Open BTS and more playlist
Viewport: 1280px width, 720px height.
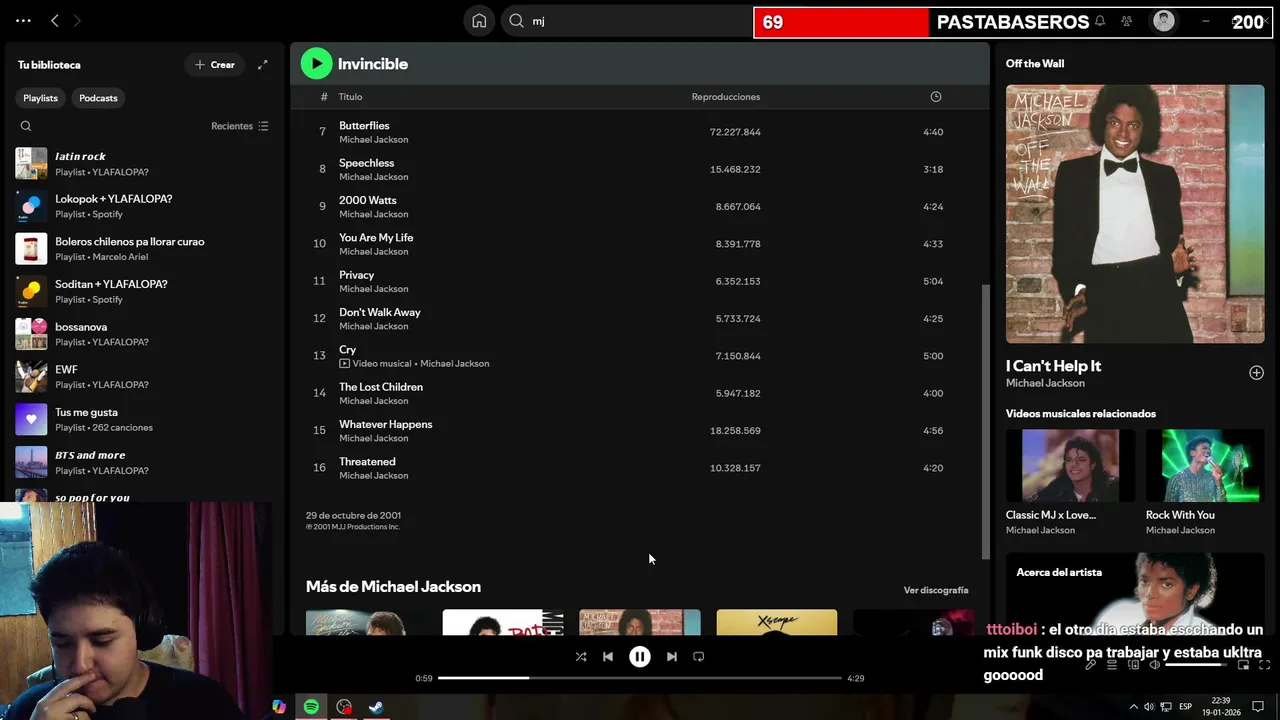point(144,462)
